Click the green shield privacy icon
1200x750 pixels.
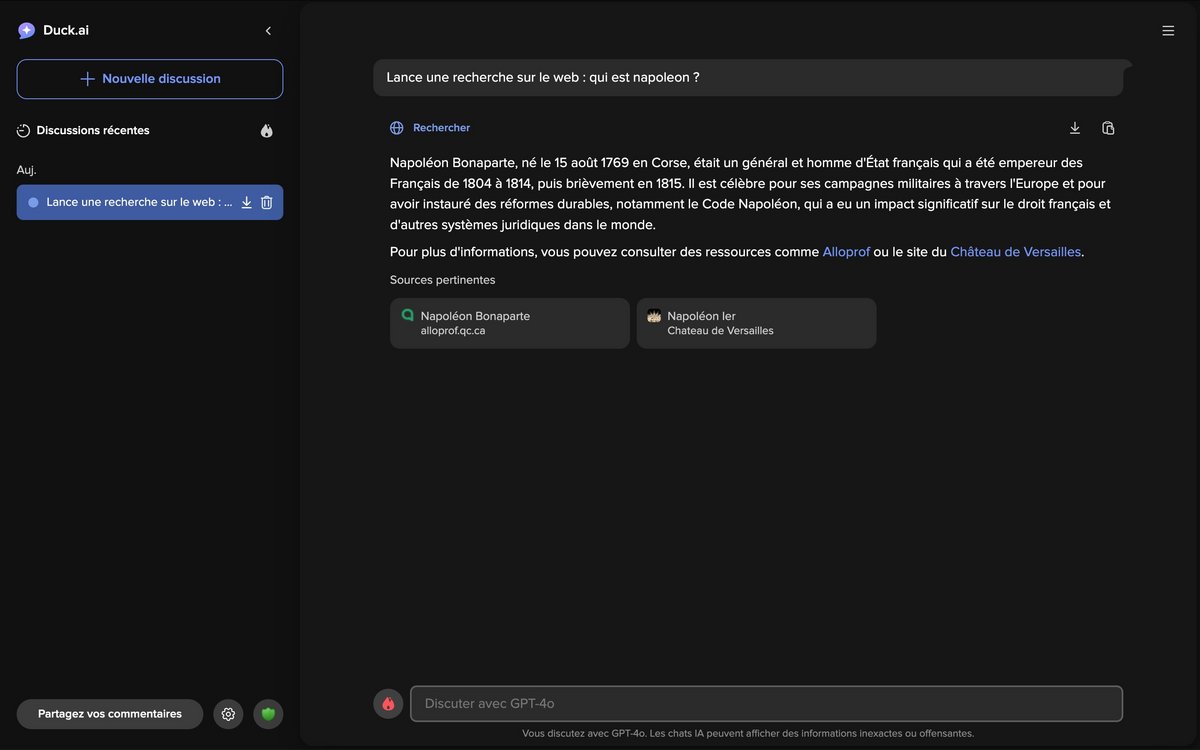pyautogui.click(x=268, y=714)
